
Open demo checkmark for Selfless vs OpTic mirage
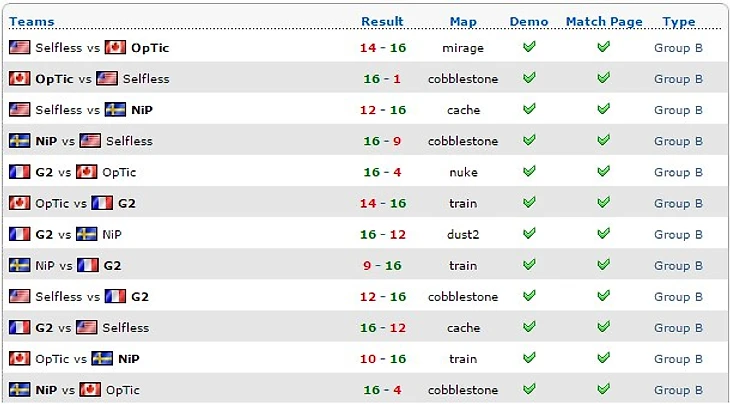pos(529,47)
